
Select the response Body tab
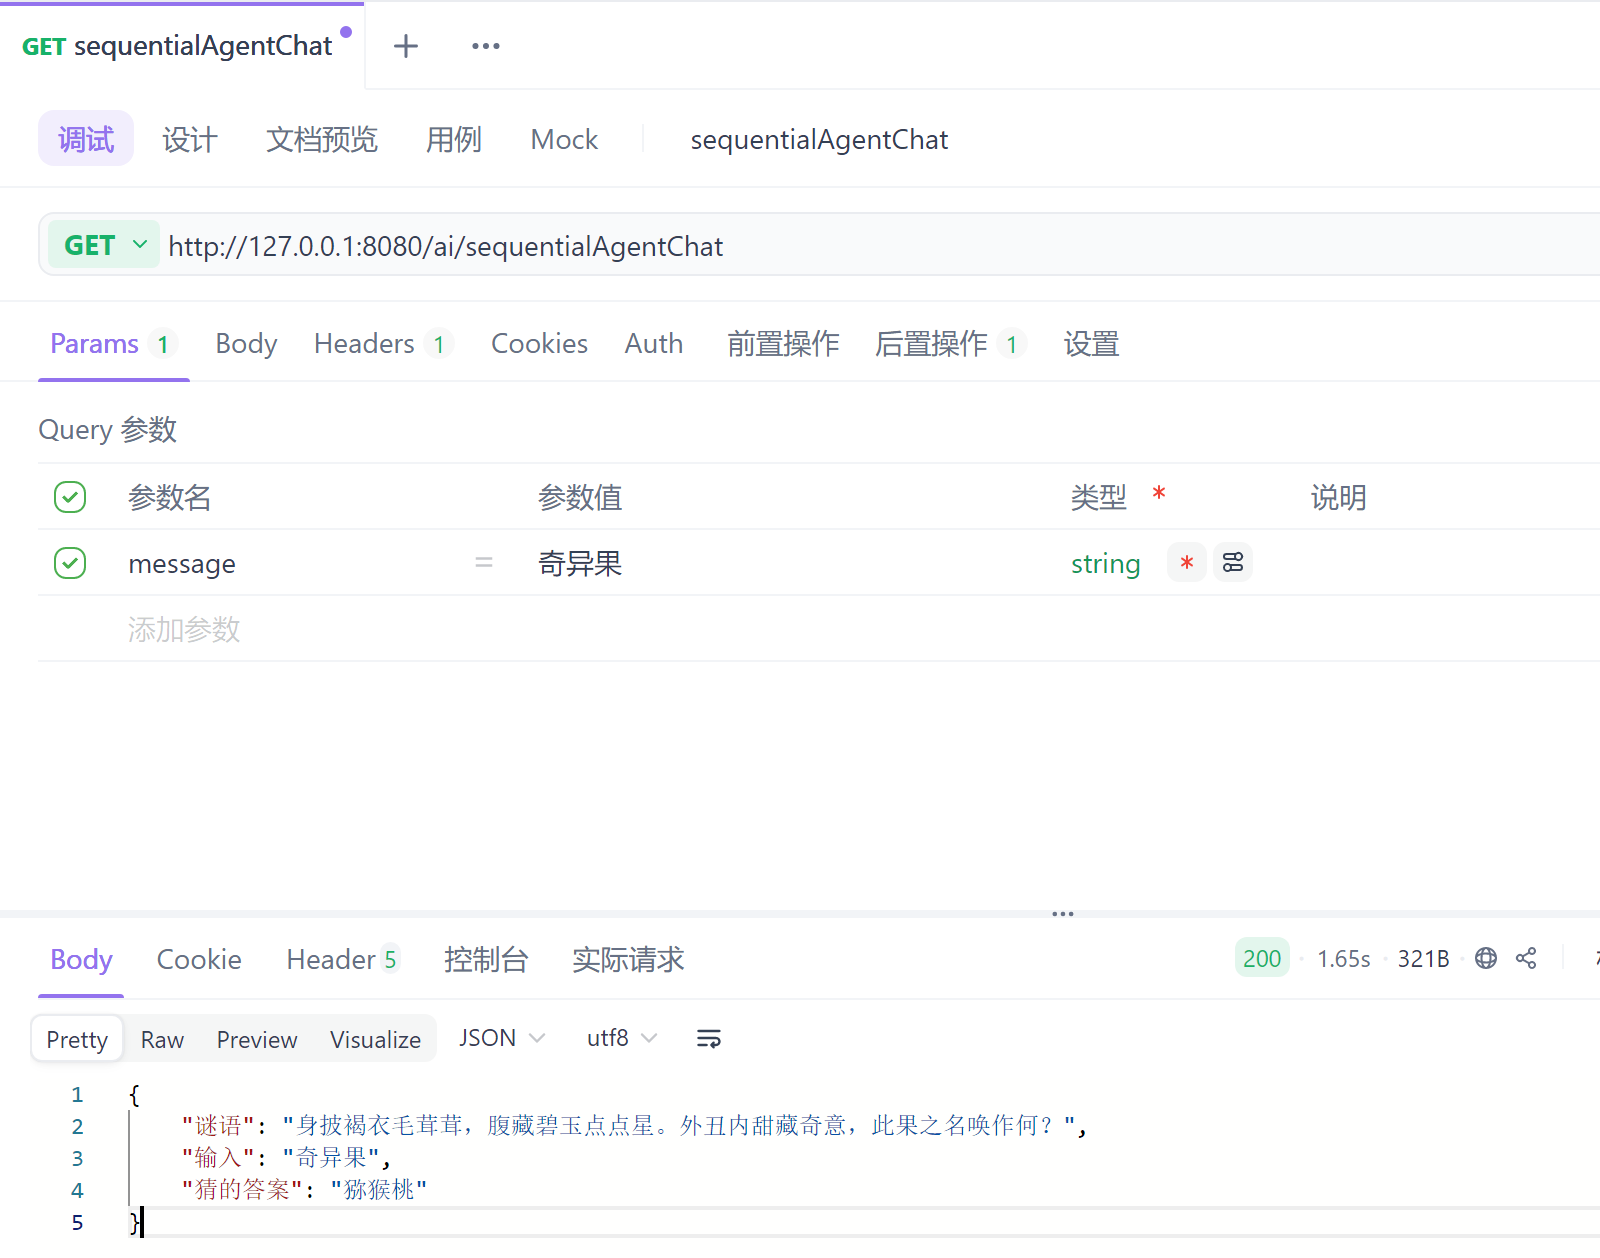coord(81,960)
